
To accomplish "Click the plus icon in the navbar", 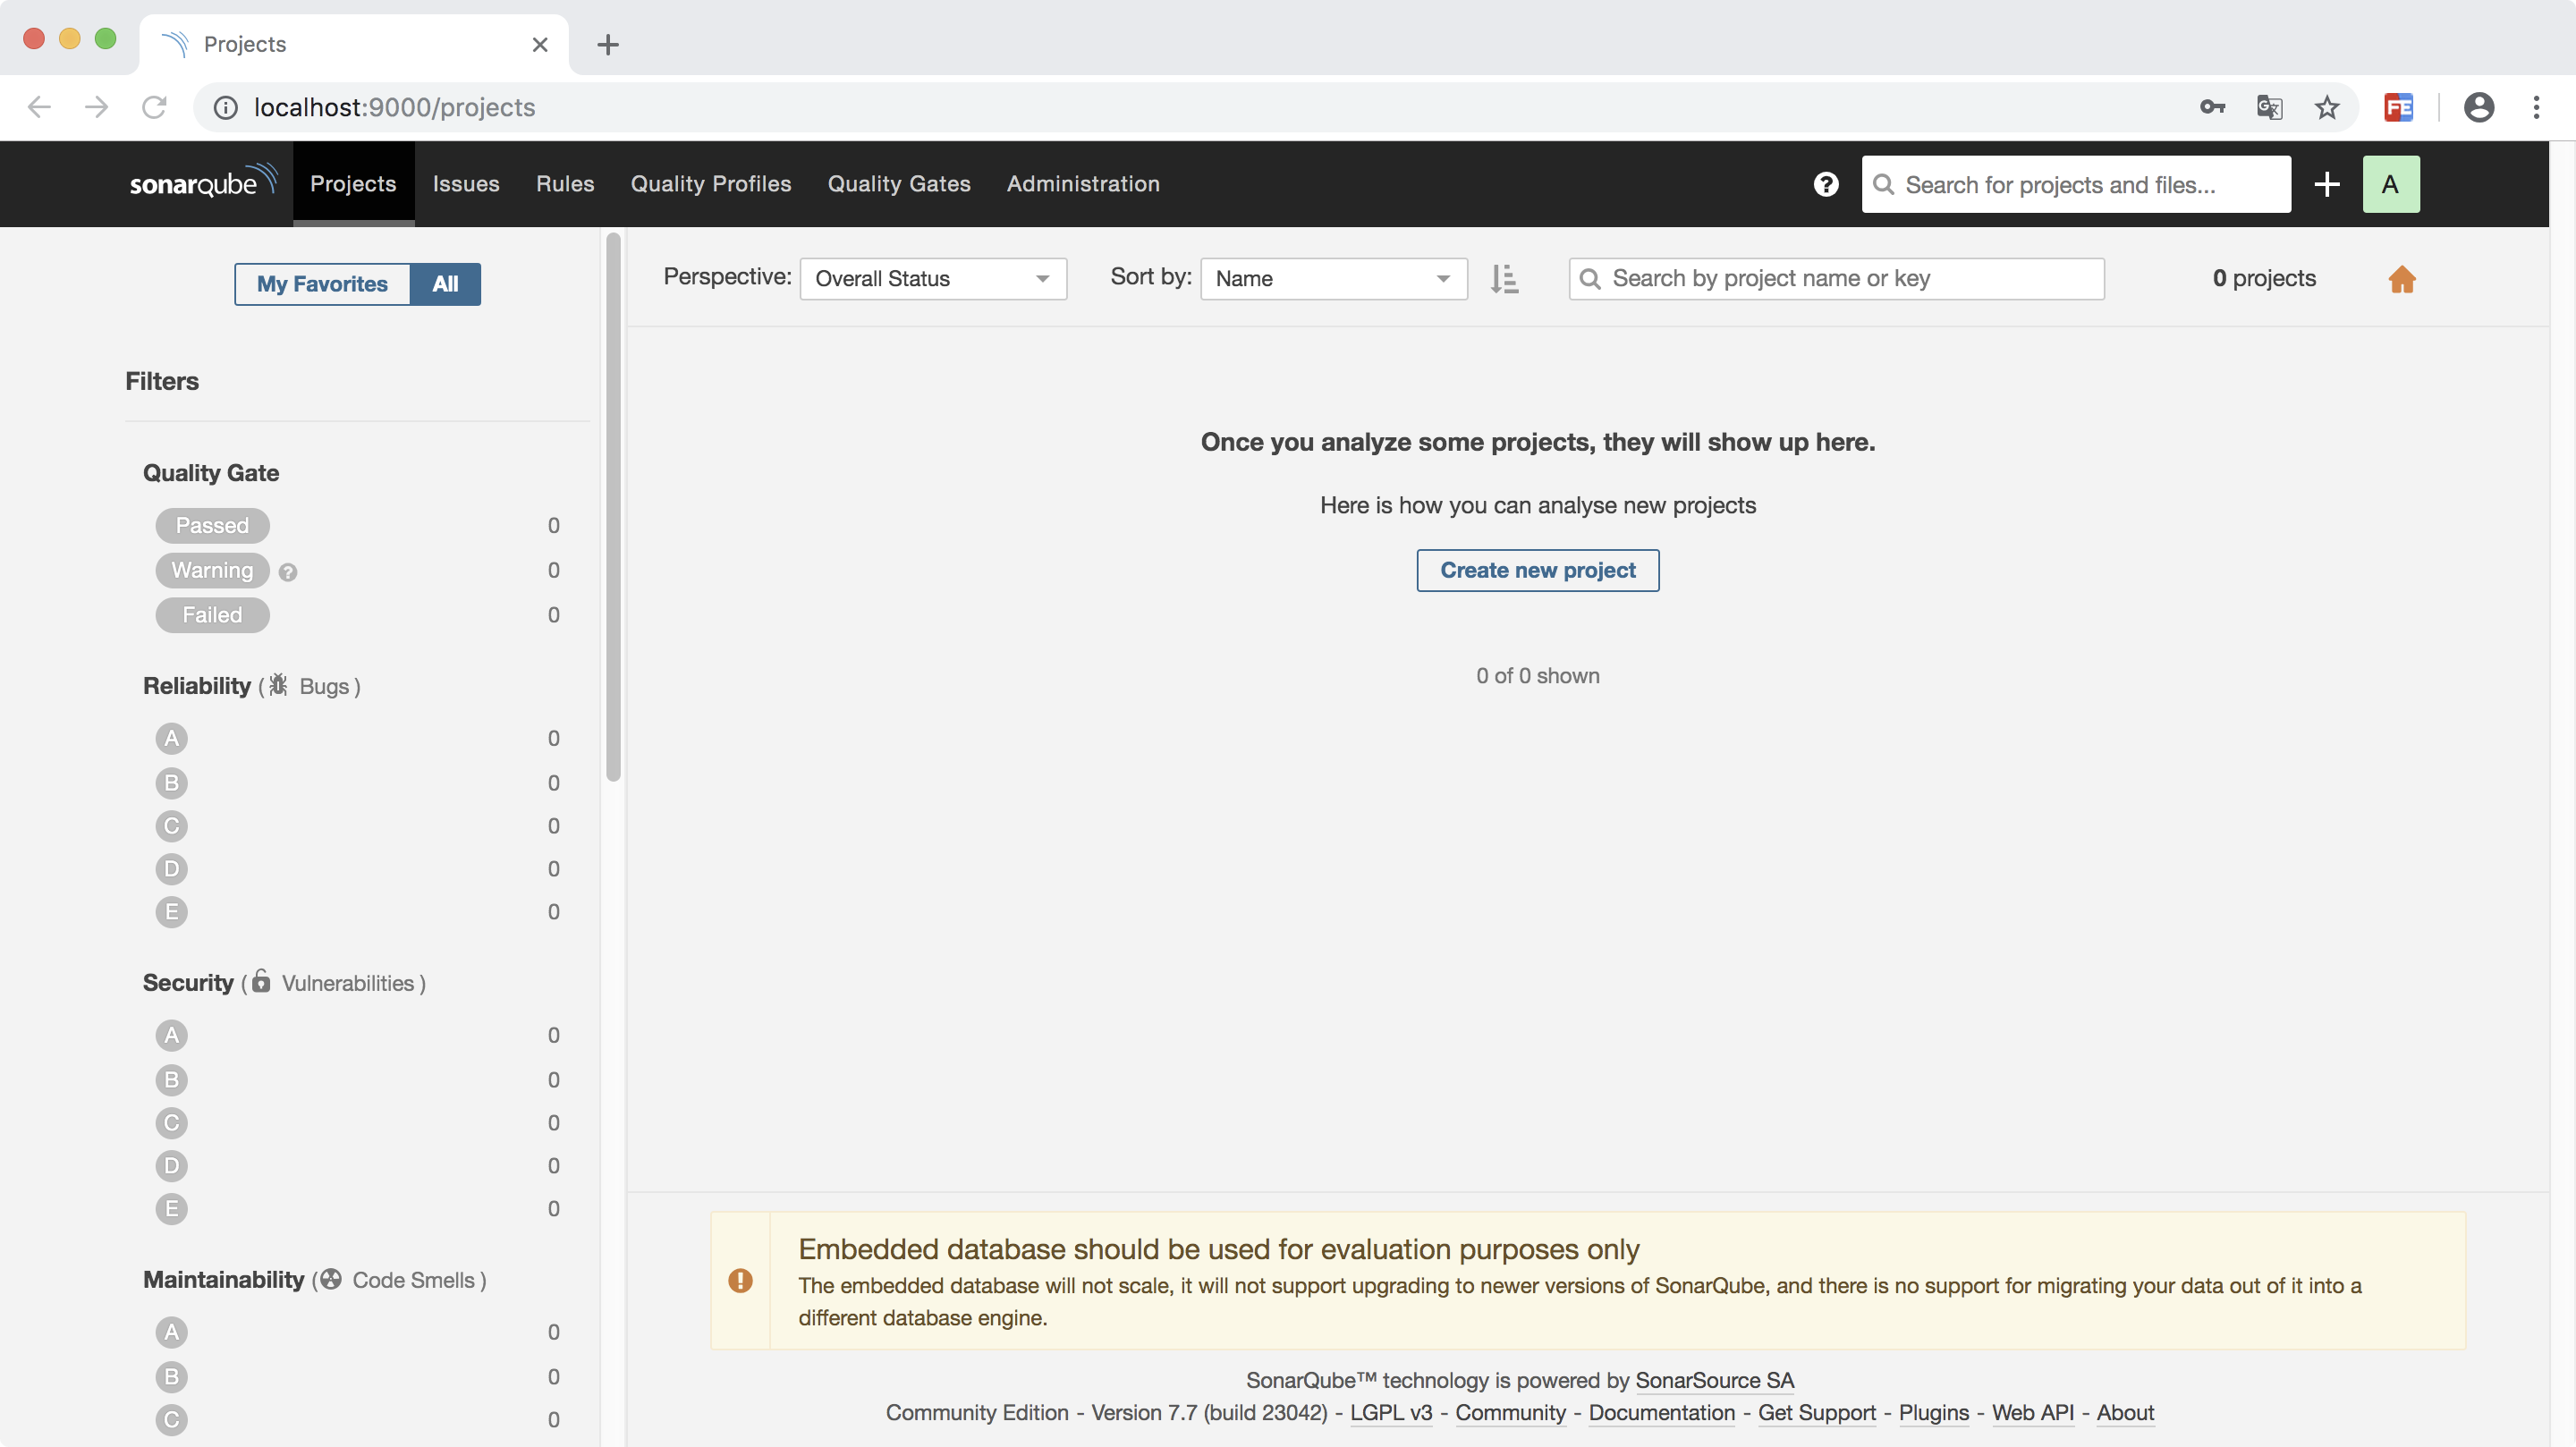I will 2326,184.
